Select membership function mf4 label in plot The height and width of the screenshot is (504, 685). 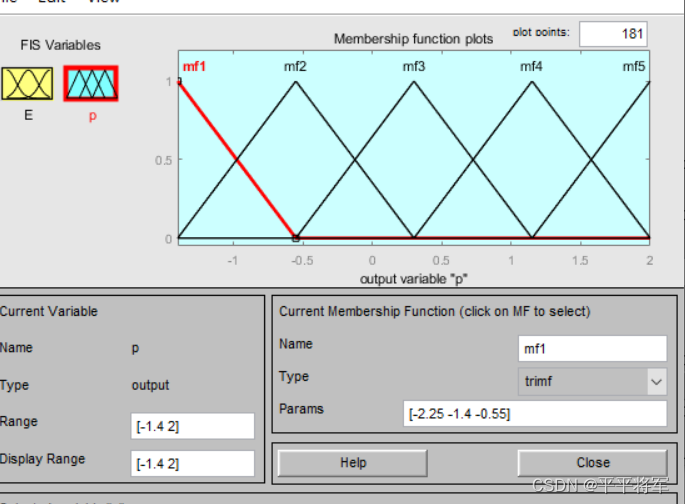(x=531, y=66)
